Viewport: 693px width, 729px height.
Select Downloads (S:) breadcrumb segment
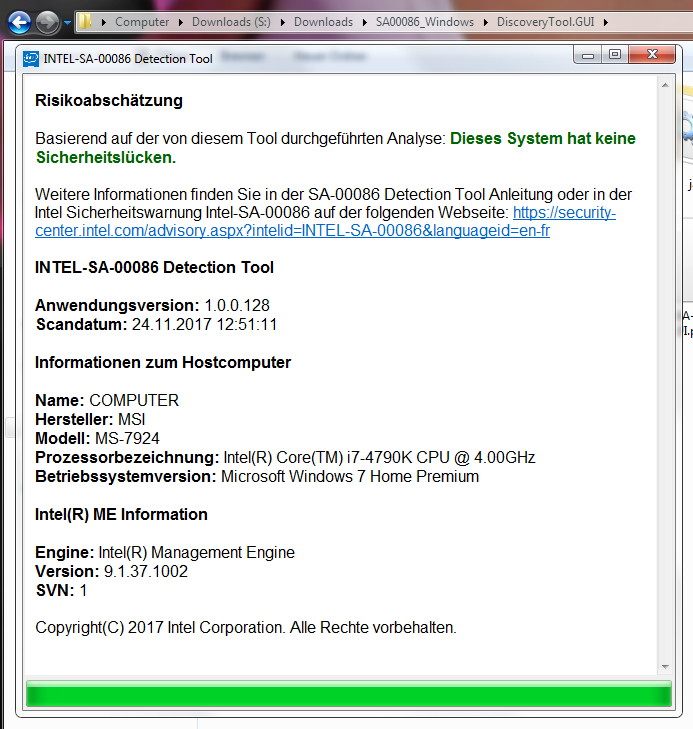[x=231, y=22]
